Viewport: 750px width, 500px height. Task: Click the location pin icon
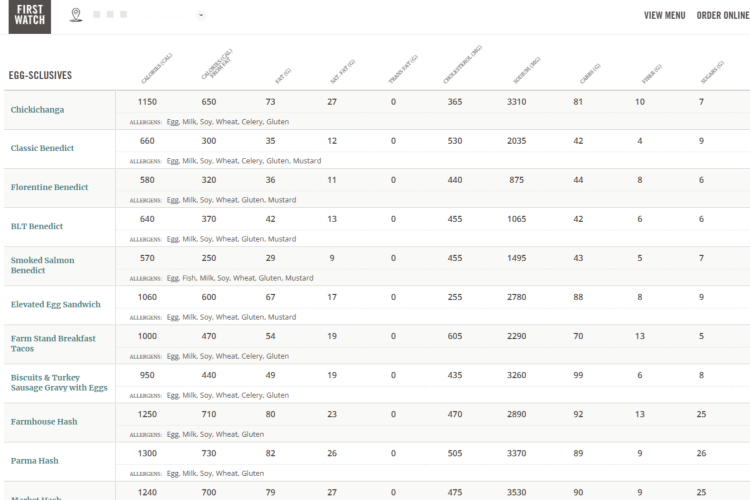(76, 15)
